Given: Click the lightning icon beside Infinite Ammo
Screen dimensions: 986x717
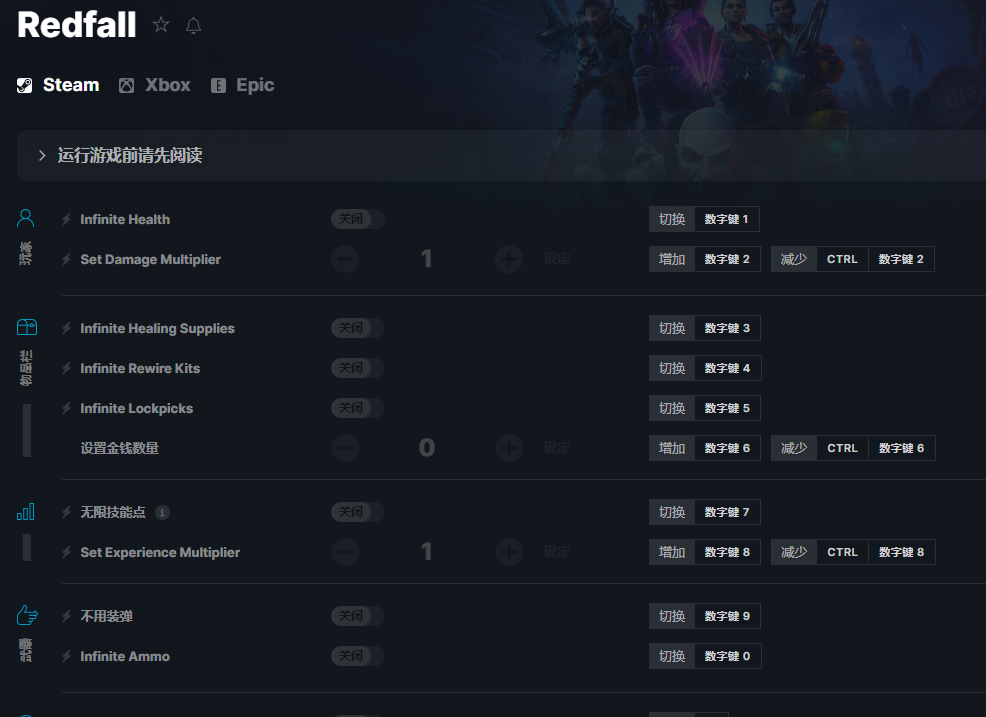Looking at the screenshot, I should [x=67, y=656].
